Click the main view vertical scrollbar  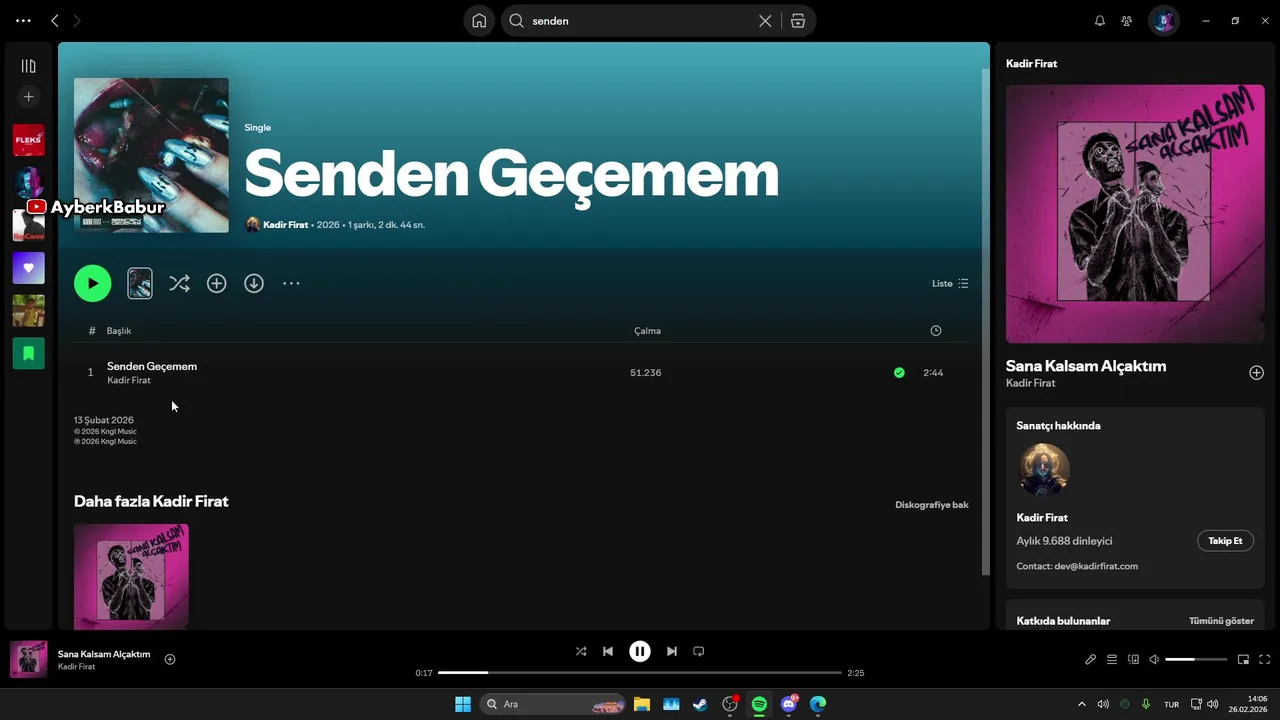pyautogui.click(x=986, y=320)
